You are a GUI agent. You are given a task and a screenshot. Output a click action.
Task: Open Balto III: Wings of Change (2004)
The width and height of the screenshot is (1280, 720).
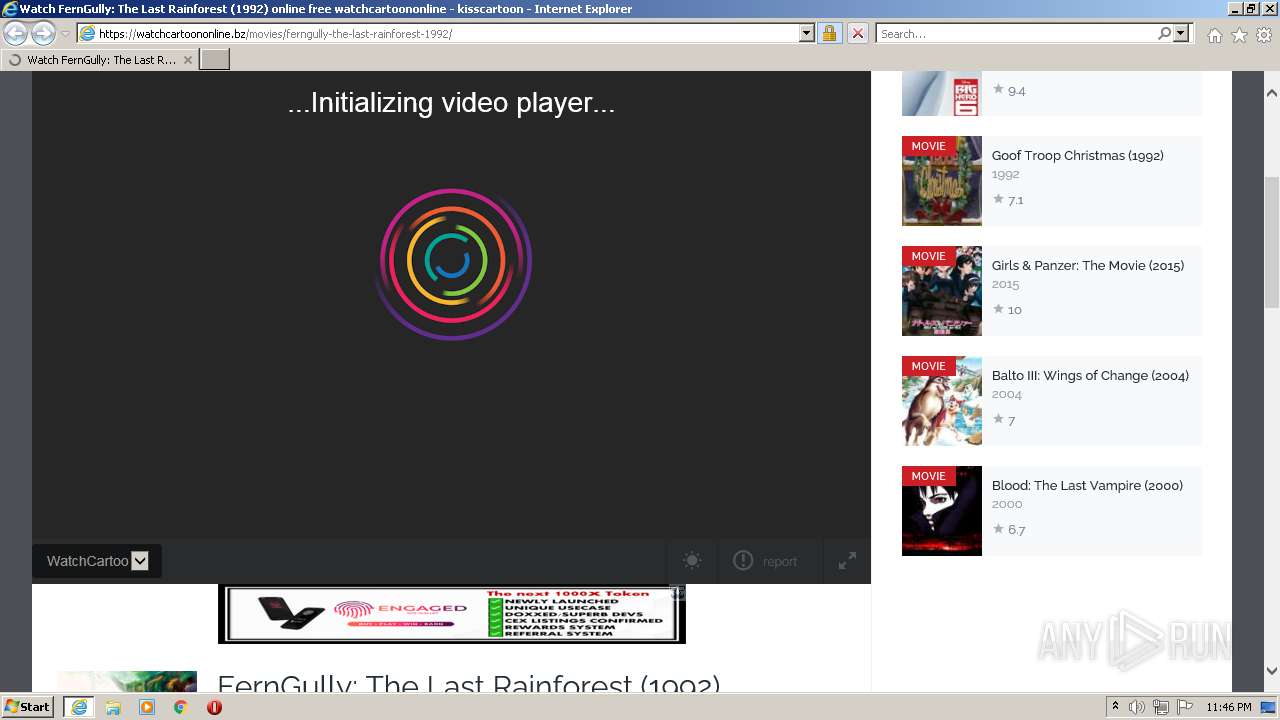point(1090,375)
